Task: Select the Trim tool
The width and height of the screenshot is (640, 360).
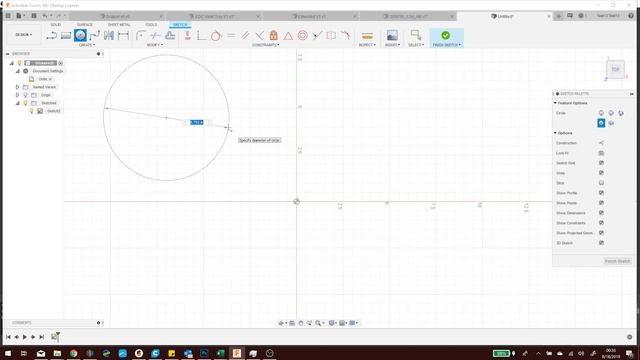Action: 155,36
